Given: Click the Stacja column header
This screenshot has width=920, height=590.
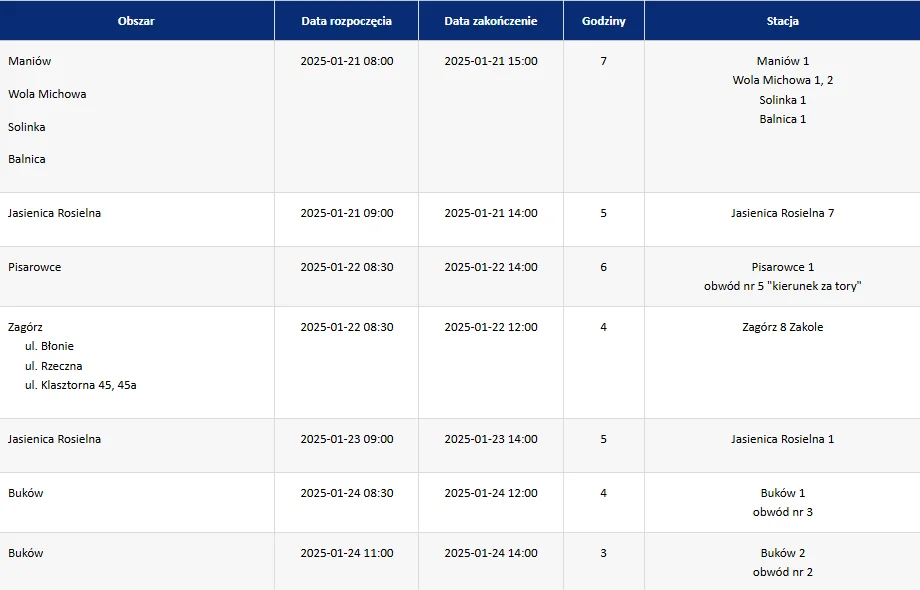Looking at the screenshot, I should (x=782, y=21).
